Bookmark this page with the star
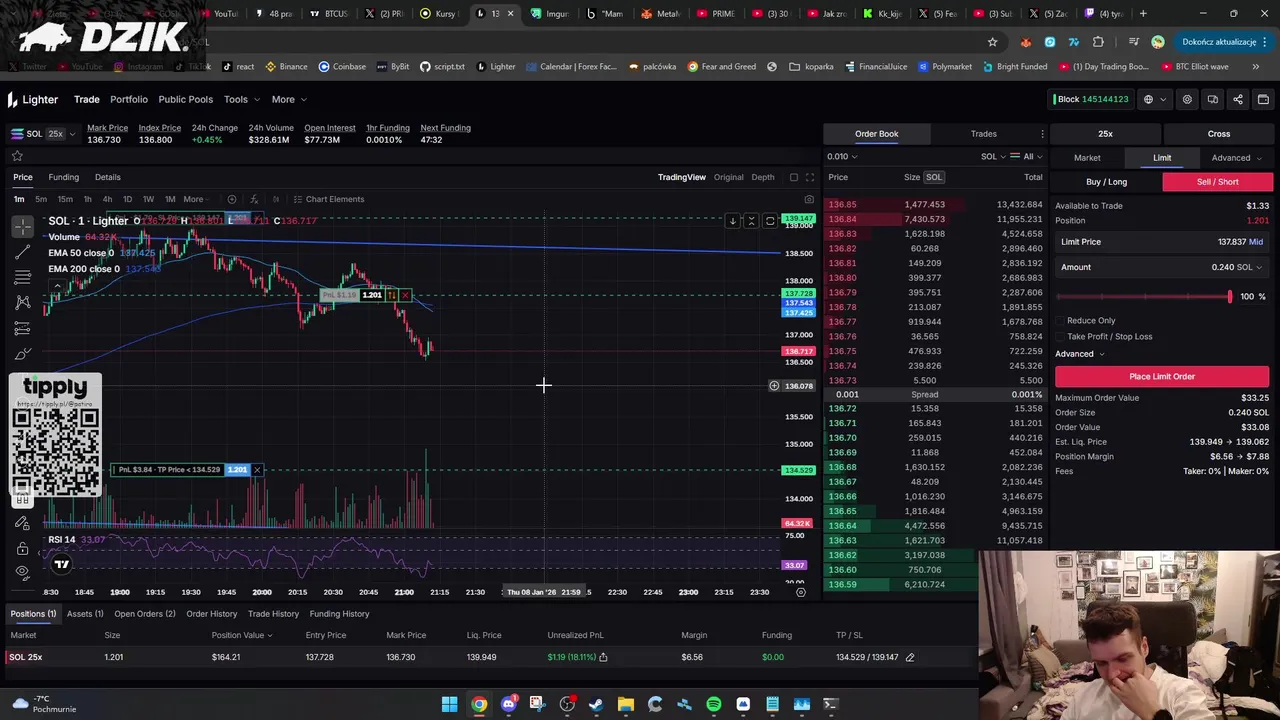Image resolution: width=1280 pixels, height=720 pixels. click(992, 42)
